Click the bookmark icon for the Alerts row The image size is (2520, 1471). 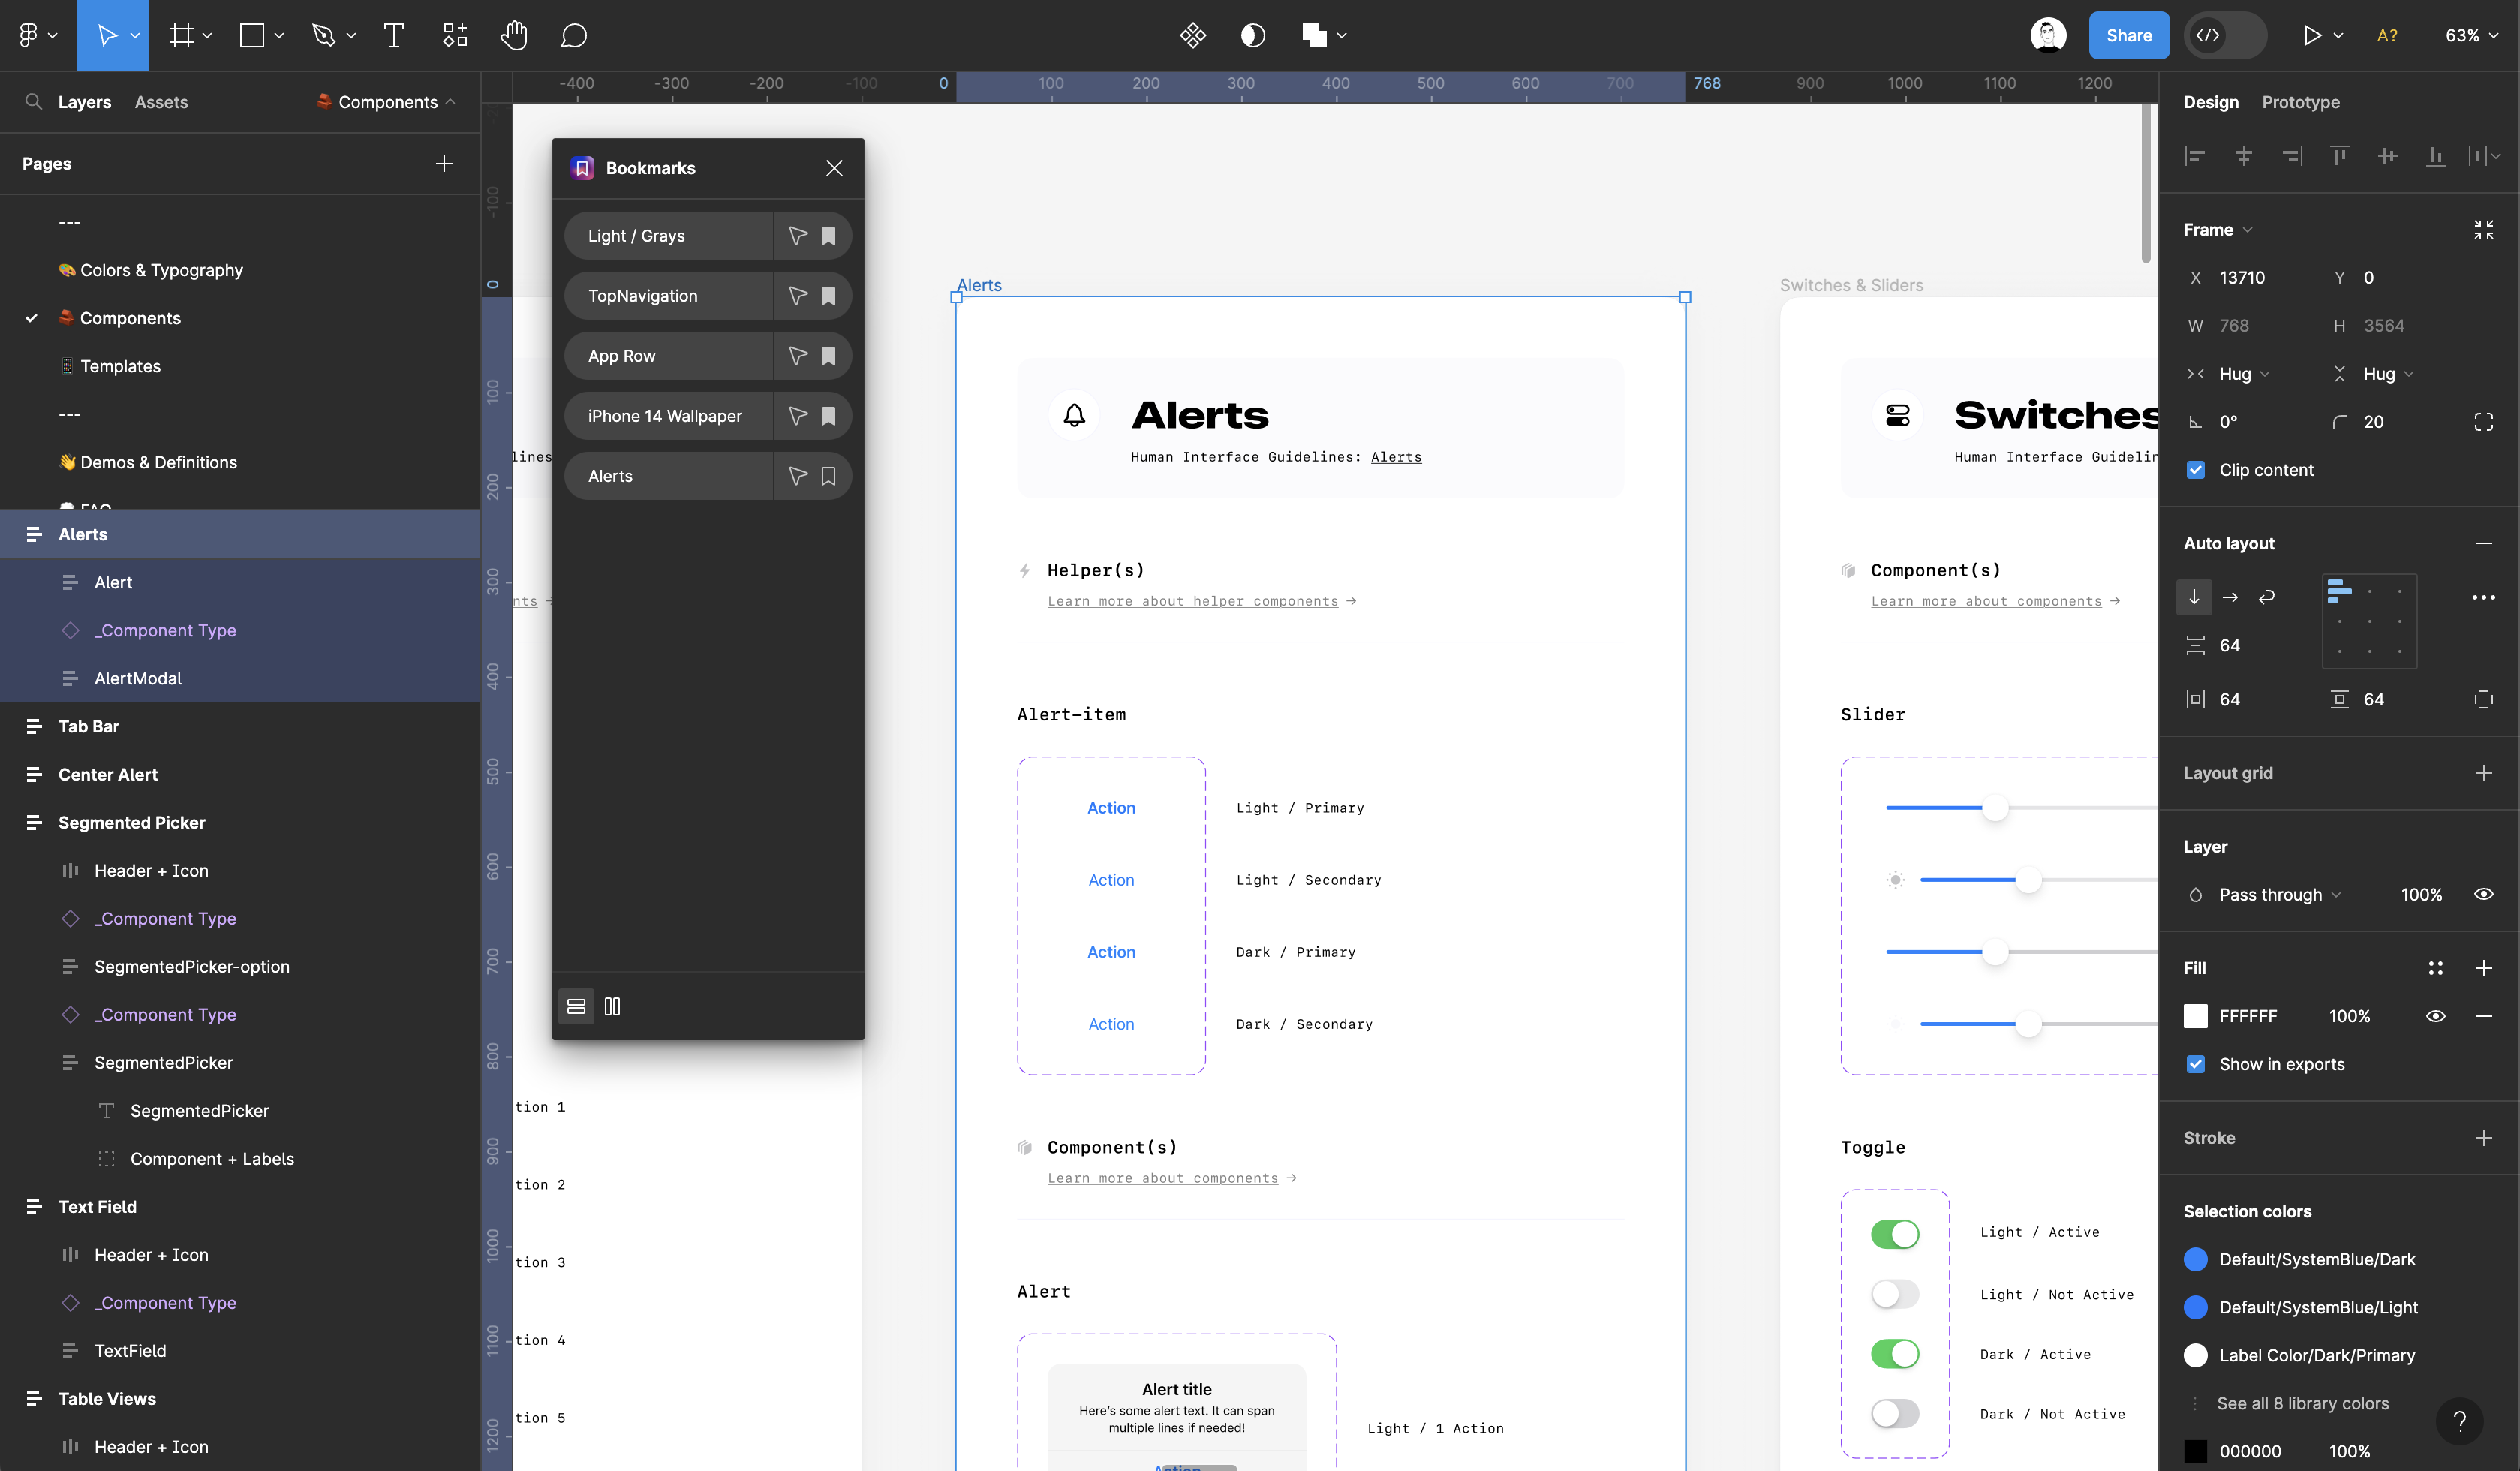pos(828,476)
